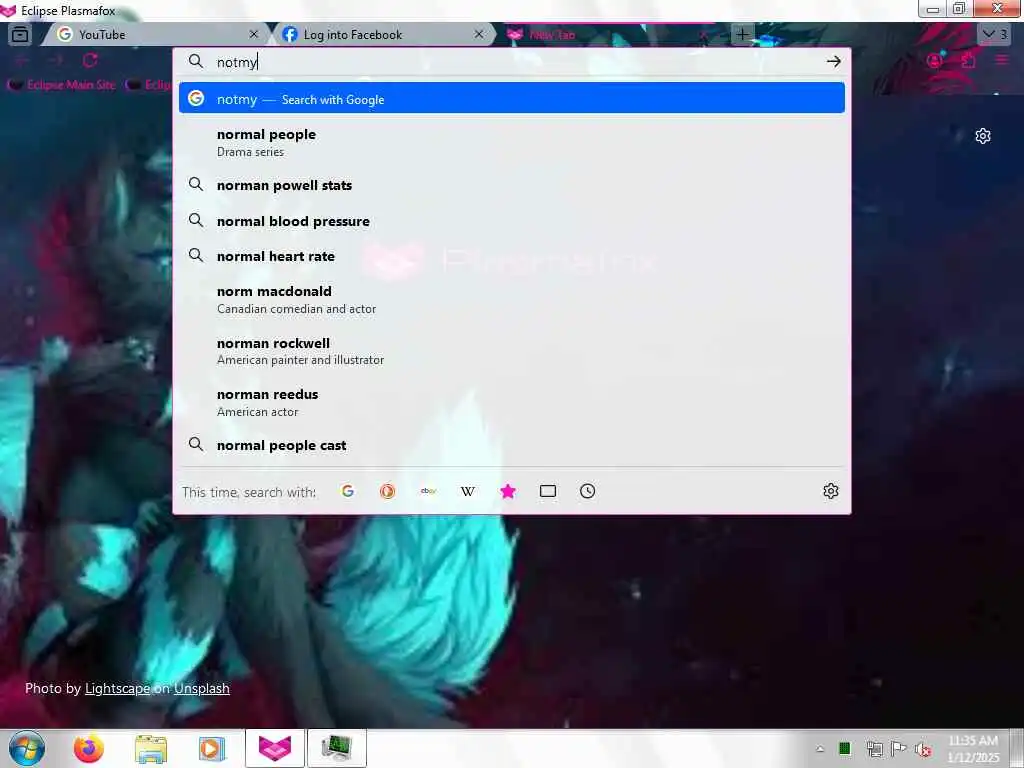The width and height of the screenshot is (1024, 768).
Task: Search this time with DuckDuckGo icon
Action: 387,491
